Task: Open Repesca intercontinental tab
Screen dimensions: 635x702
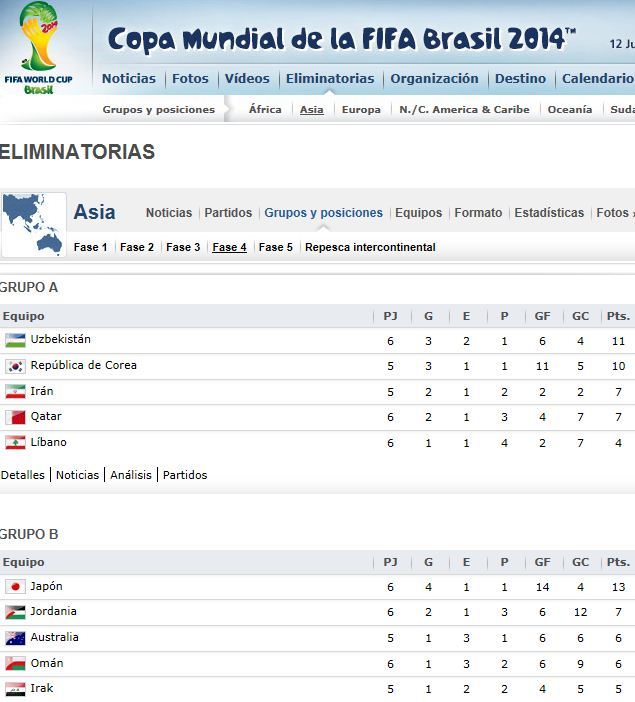Action: [370, 247]
